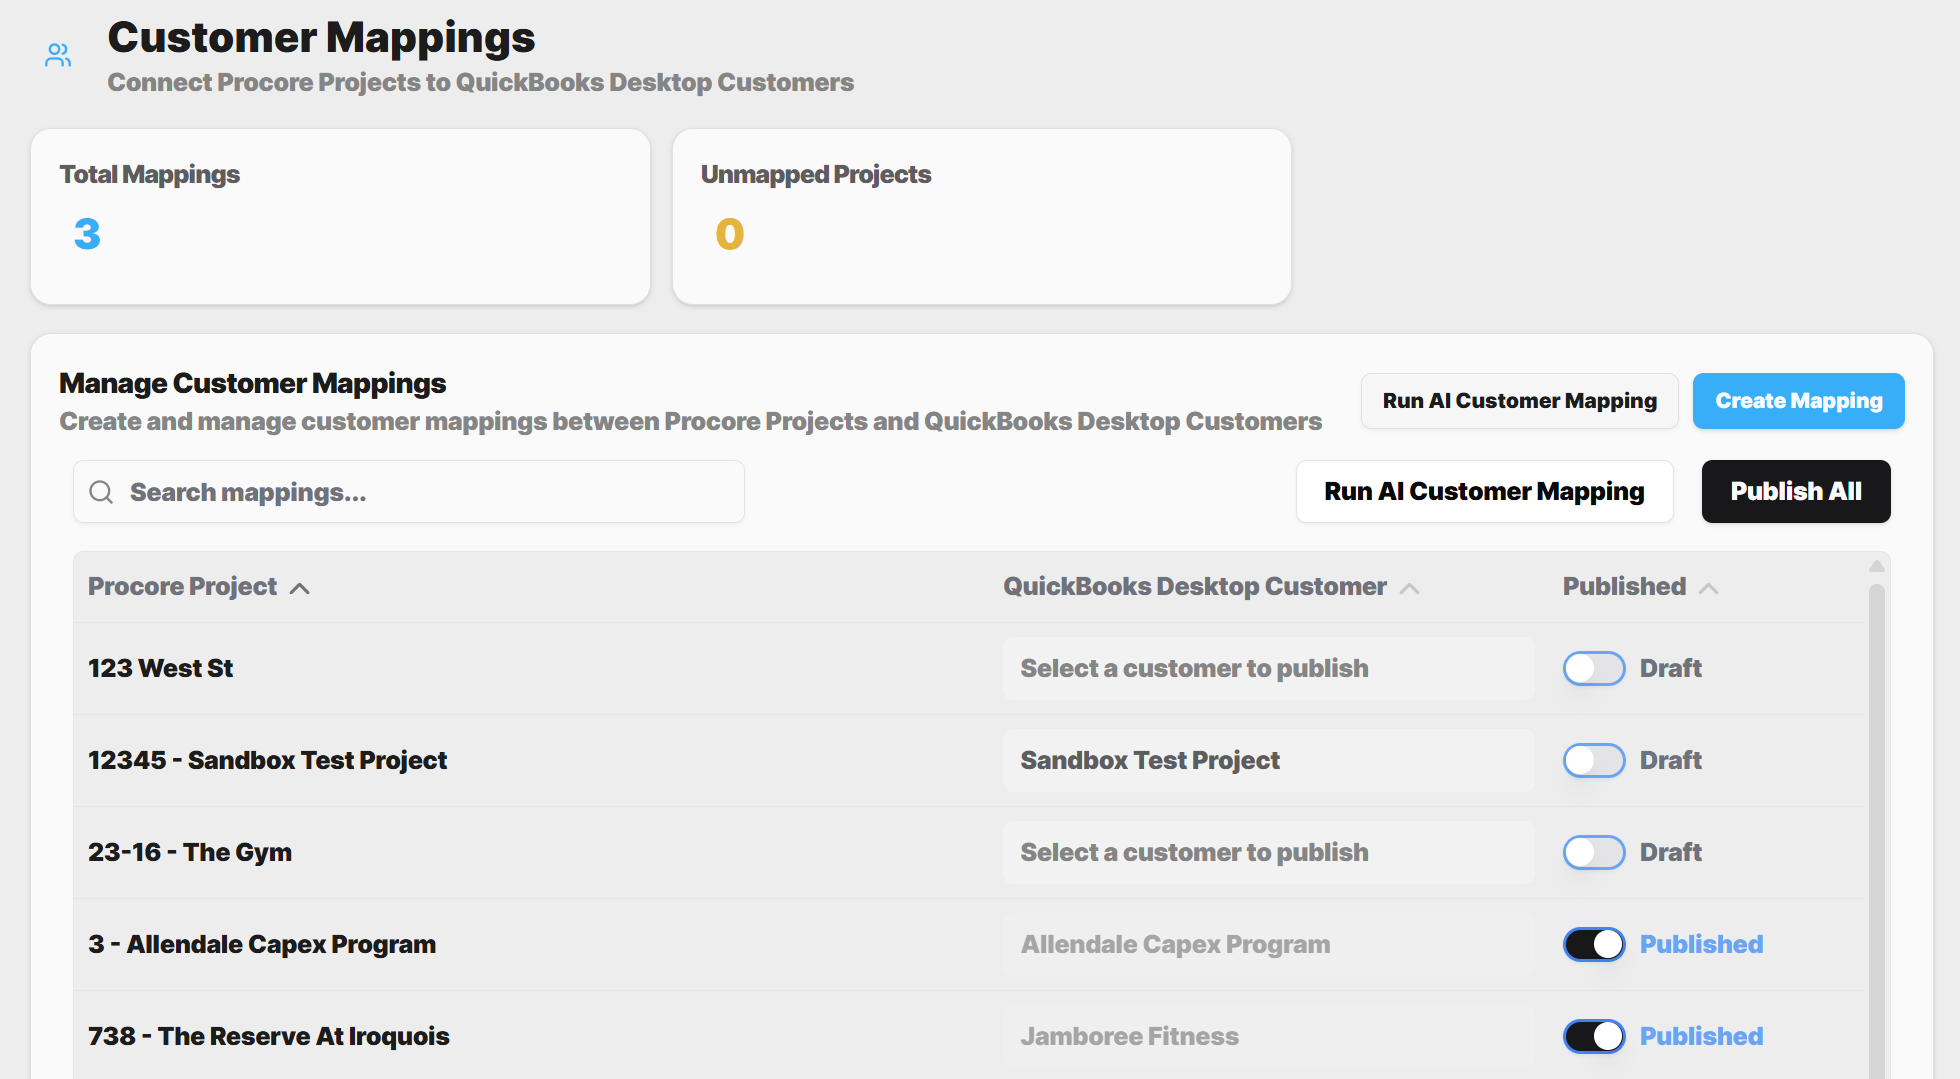Enable publish for 12345 - Sandbox Test Project
The image size is (1960, 1079).
1595,760
